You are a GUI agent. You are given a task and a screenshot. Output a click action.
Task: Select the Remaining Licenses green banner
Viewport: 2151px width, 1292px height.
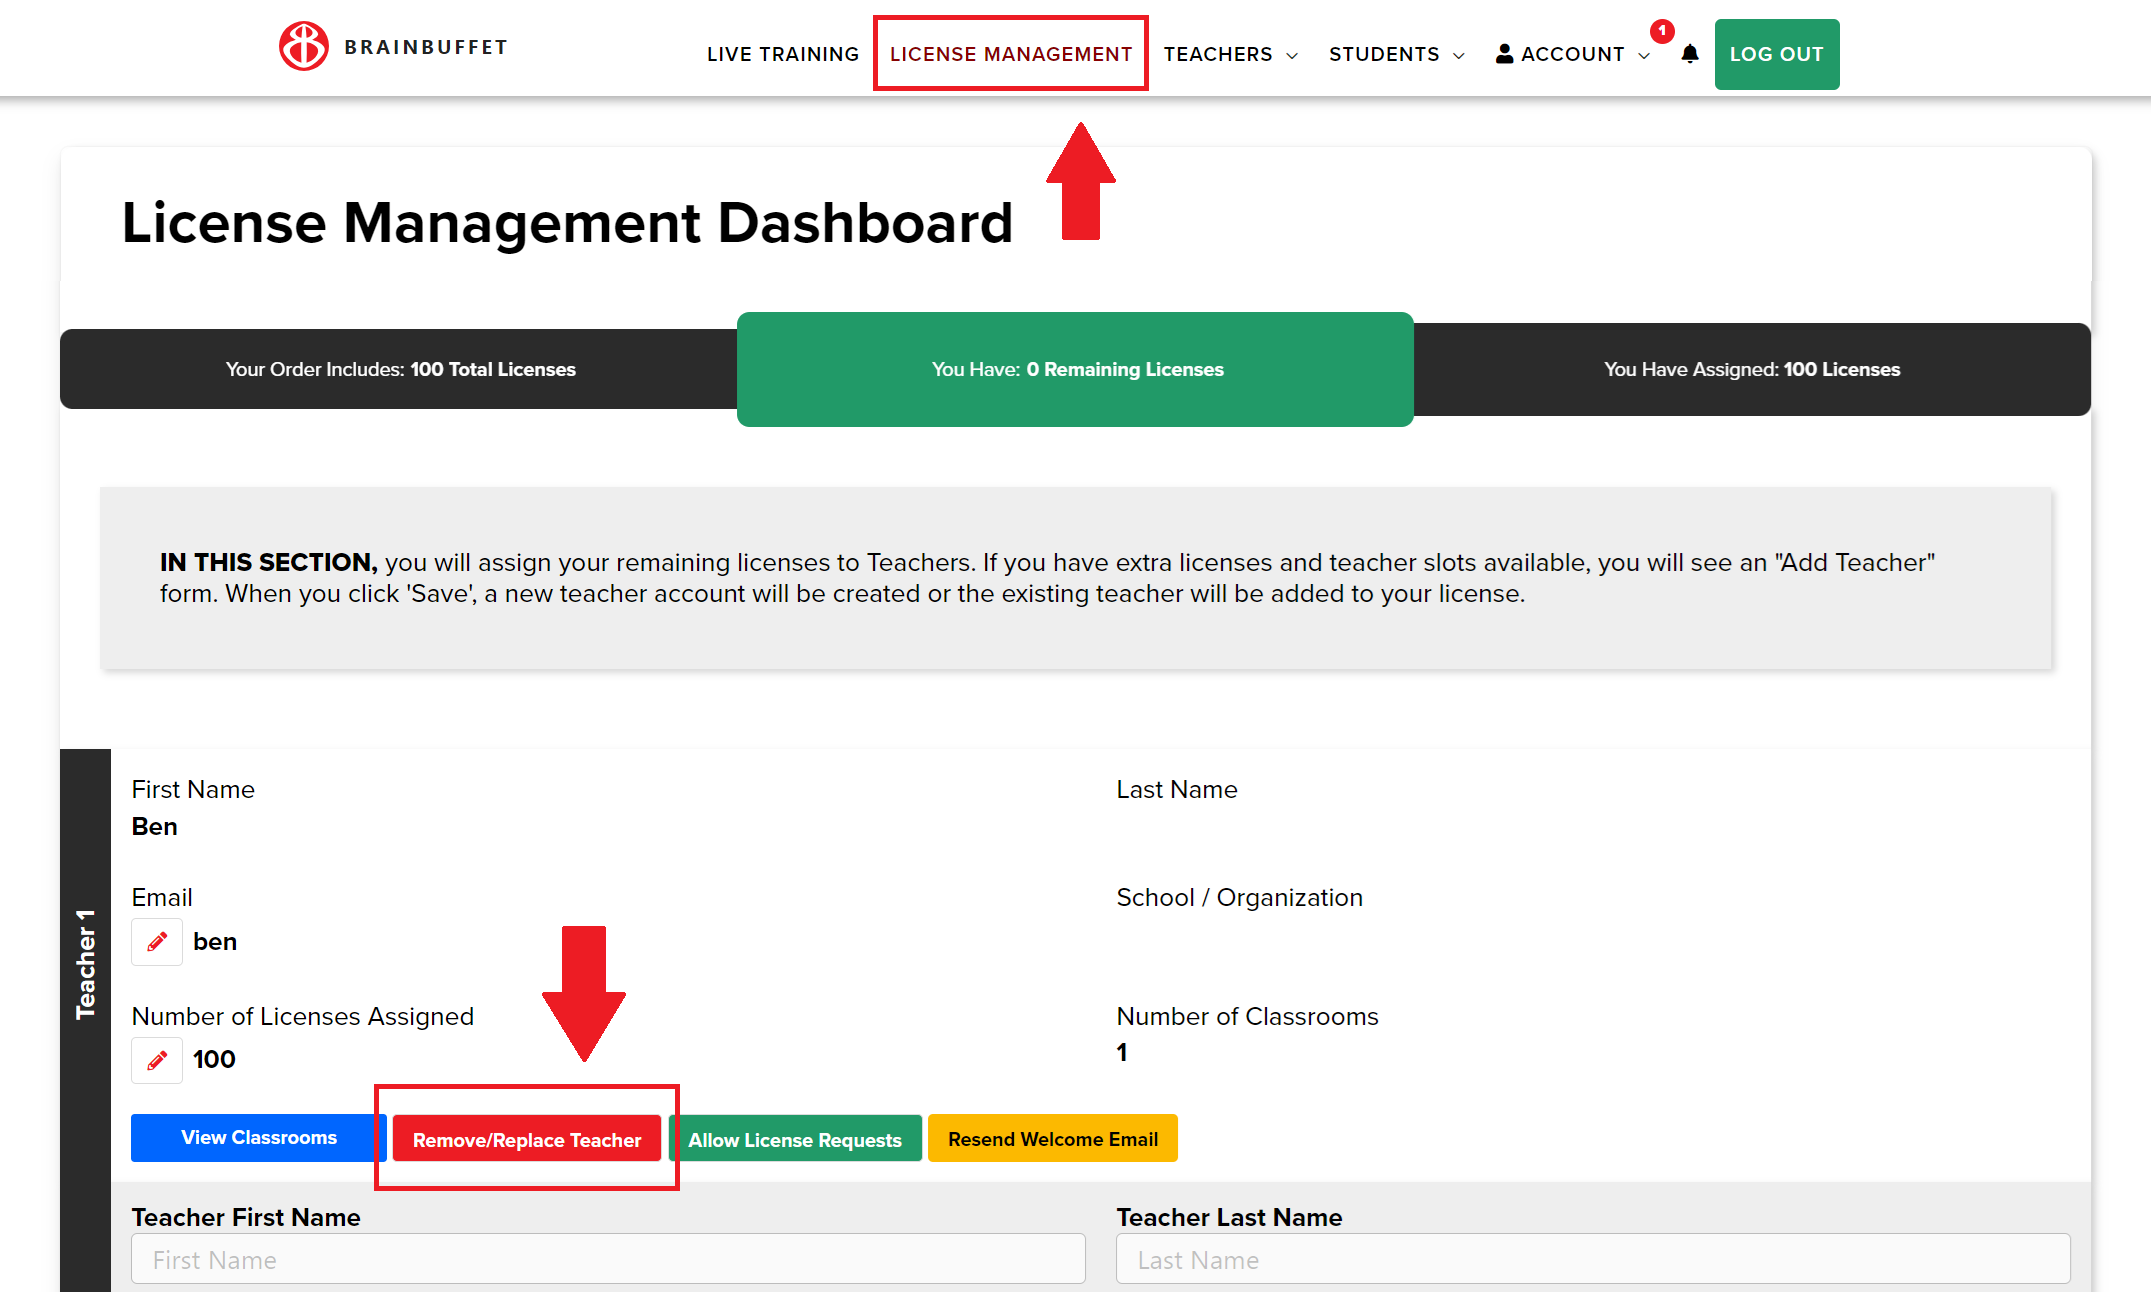[1075, 369]
